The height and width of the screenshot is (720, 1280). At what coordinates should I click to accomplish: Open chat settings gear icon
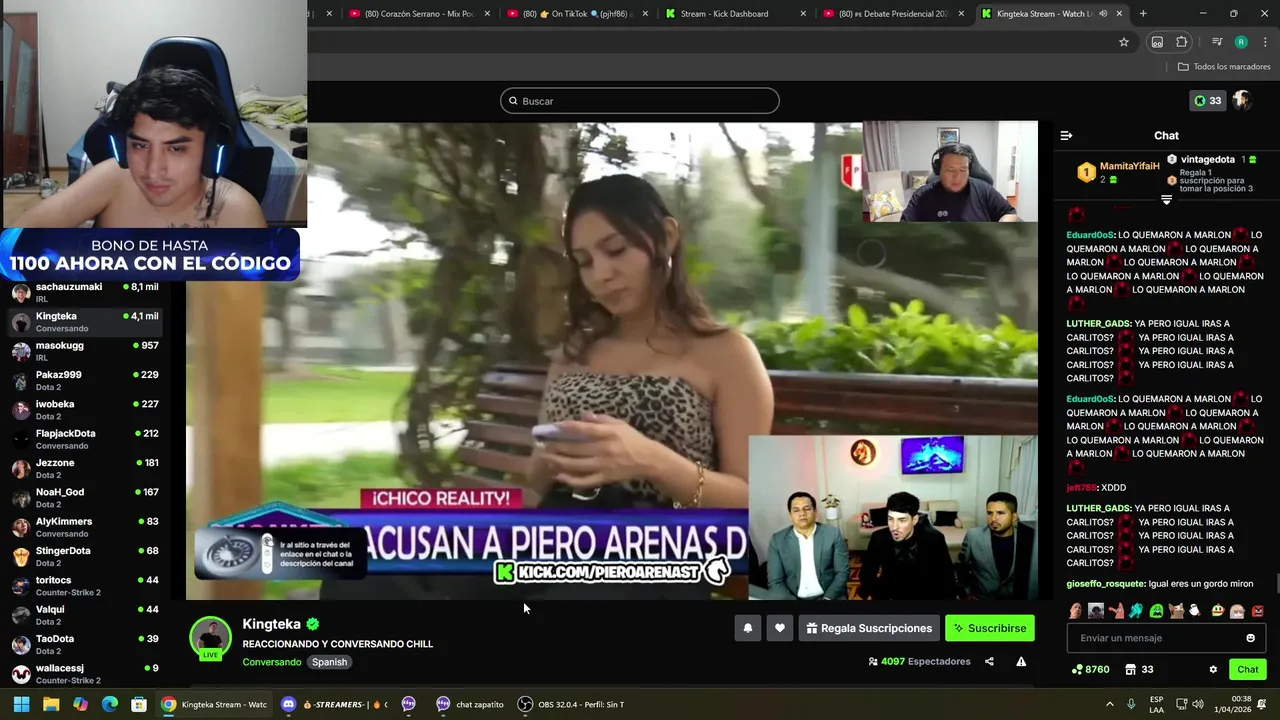pyautogui.click(x=1213, y=669)
